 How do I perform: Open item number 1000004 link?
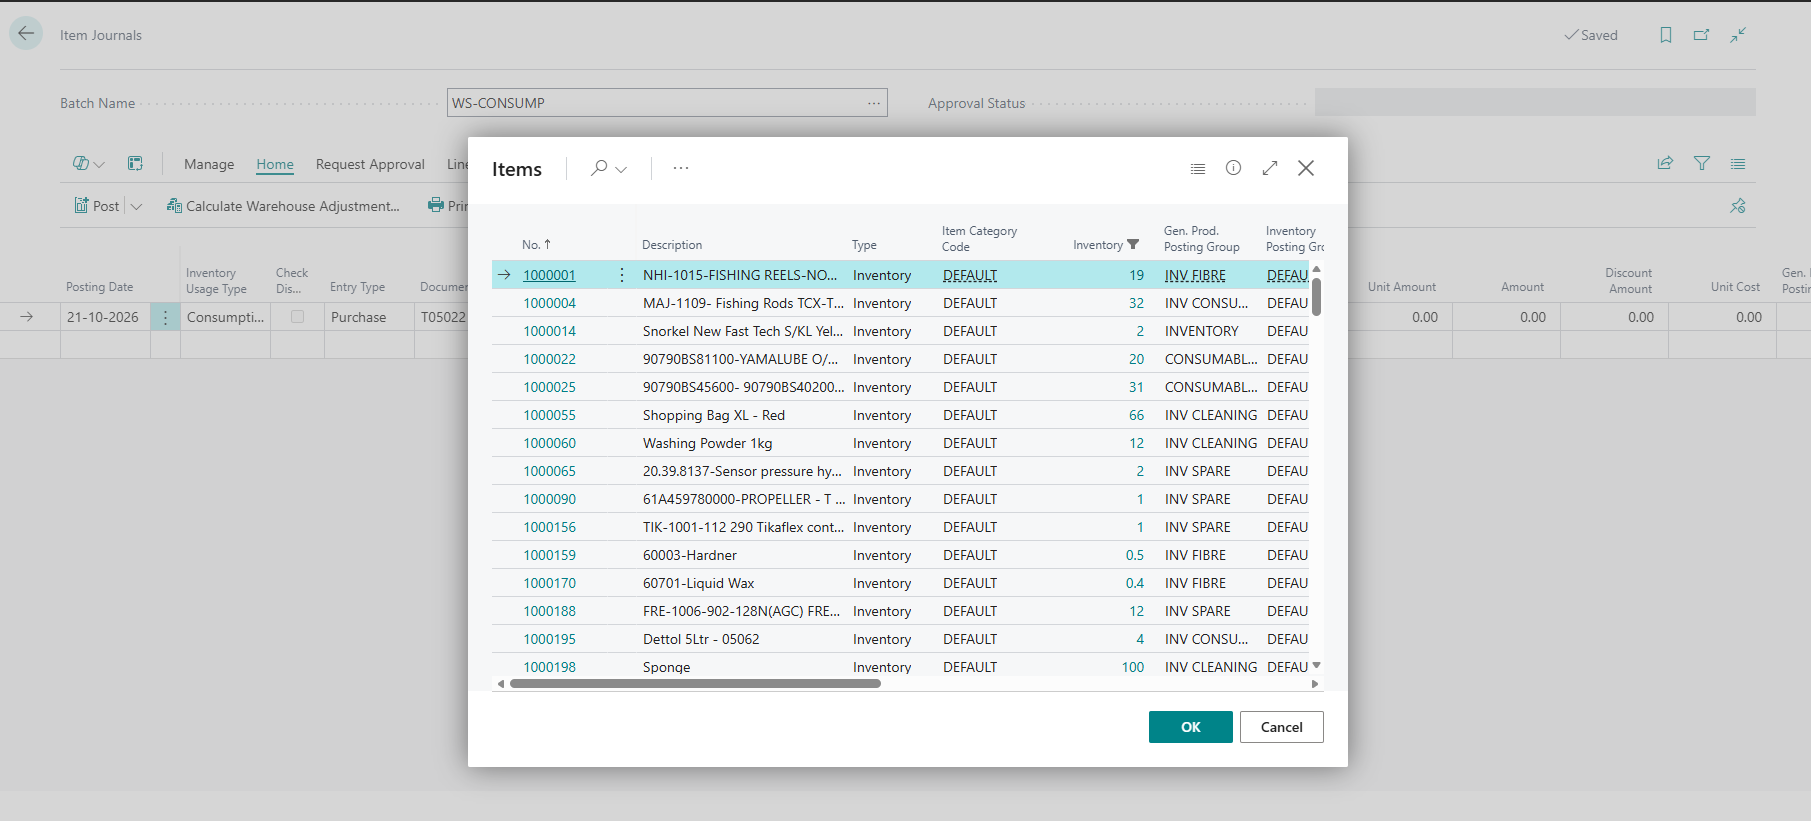tap(549, 303)
